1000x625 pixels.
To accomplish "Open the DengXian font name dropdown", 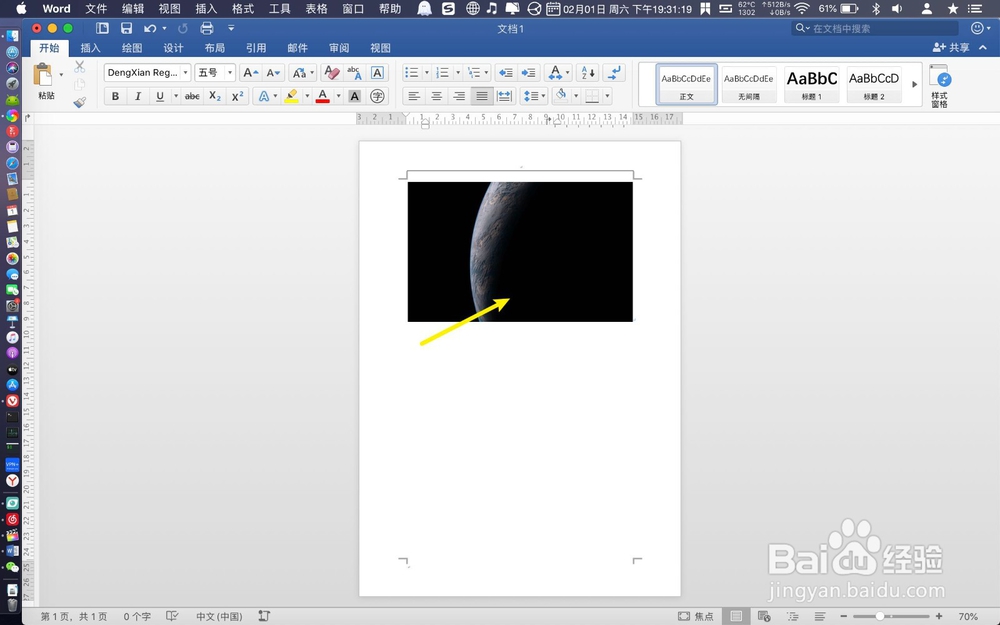I will pos(186,73).
